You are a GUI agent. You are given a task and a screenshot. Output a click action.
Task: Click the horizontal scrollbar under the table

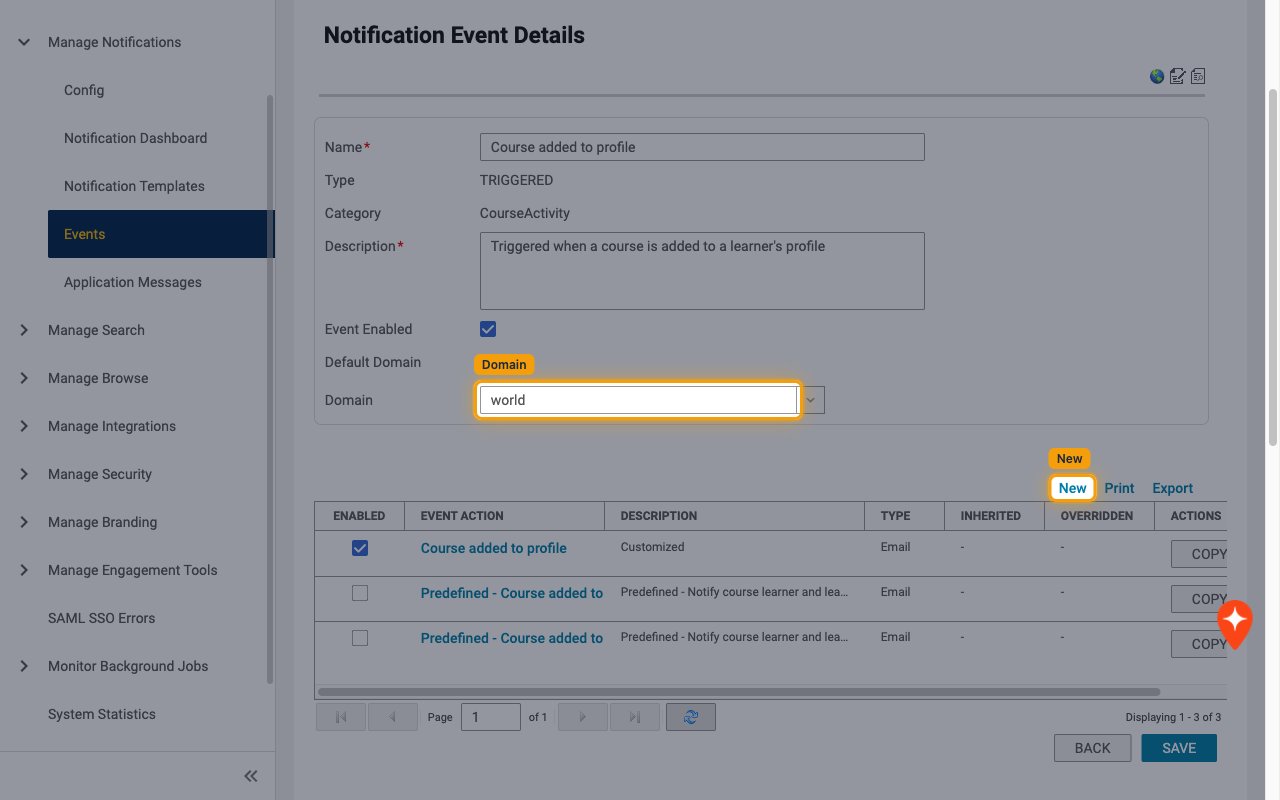click(x=739, y=692)
